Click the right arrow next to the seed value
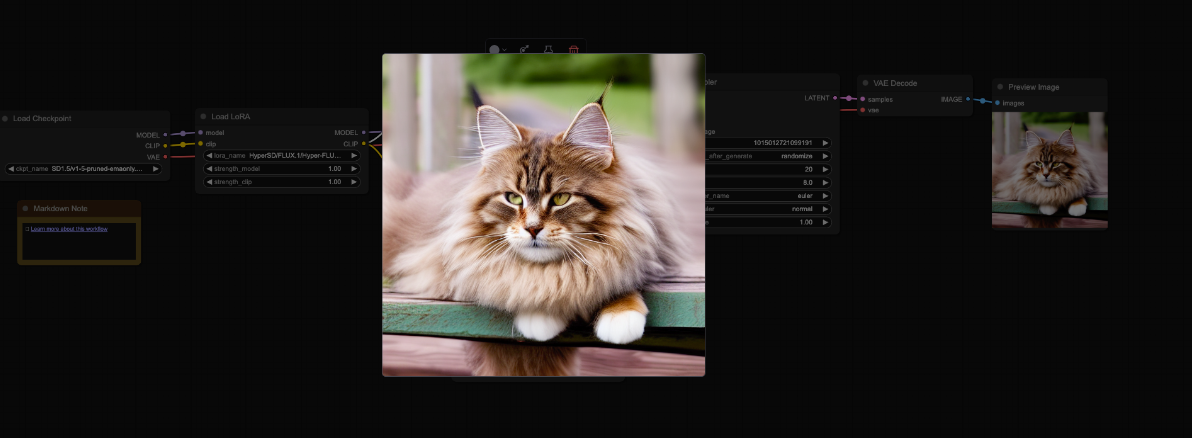Image resolution: width=1192 pixels, height=438 pixels. click(x=825, y=143)
